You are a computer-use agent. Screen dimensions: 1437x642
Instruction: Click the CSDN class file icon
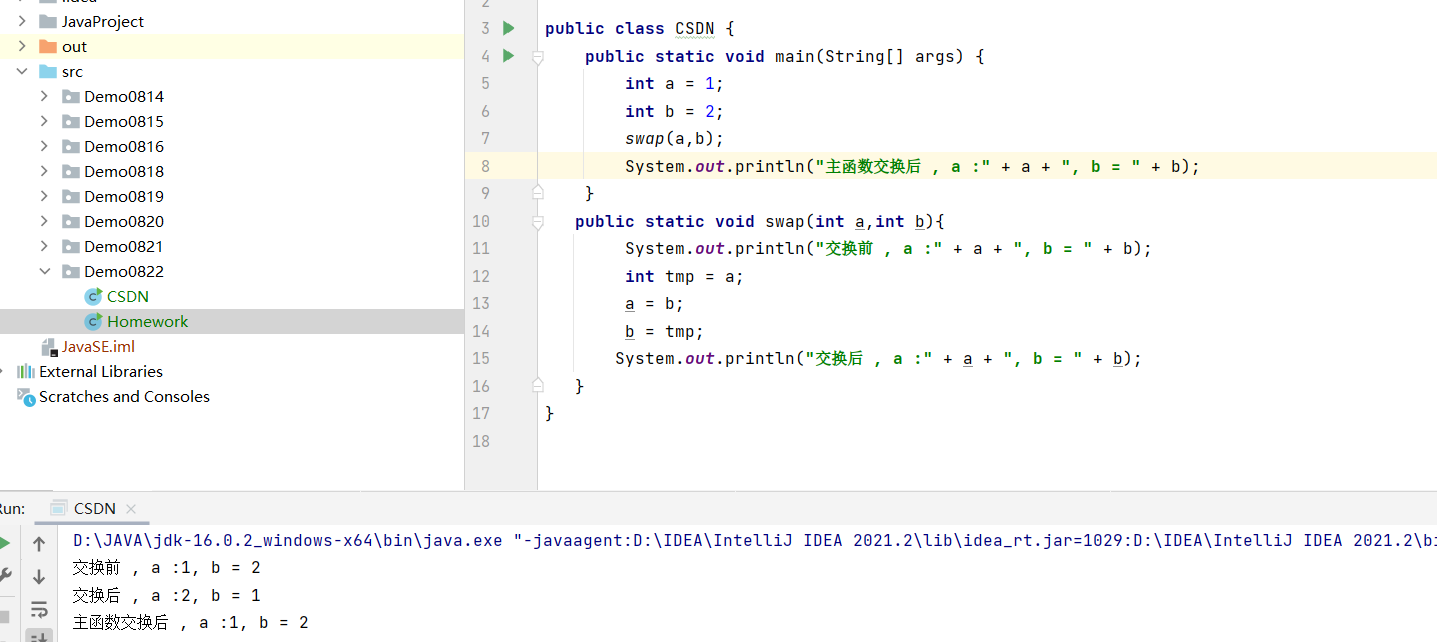click(x=94, y=296)
